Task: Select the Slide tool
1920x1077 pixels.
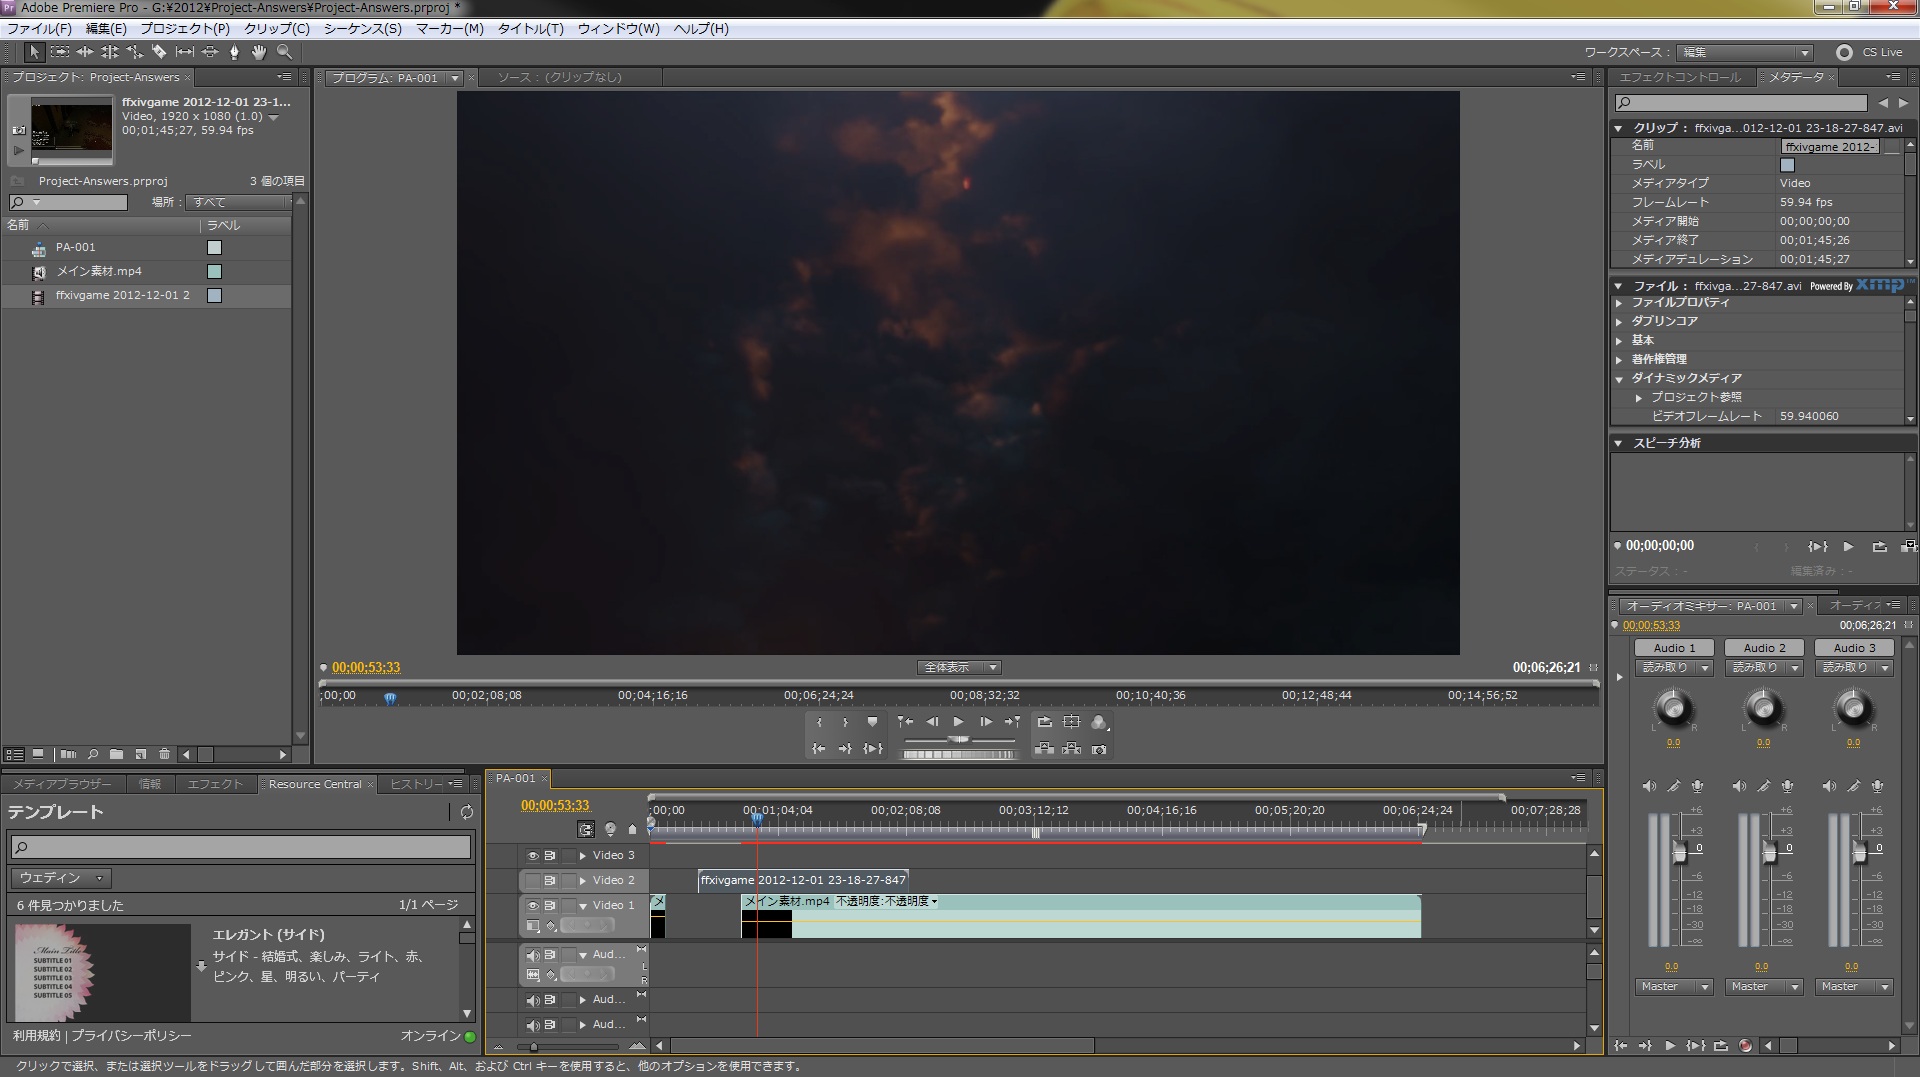Action: (210, 52)
